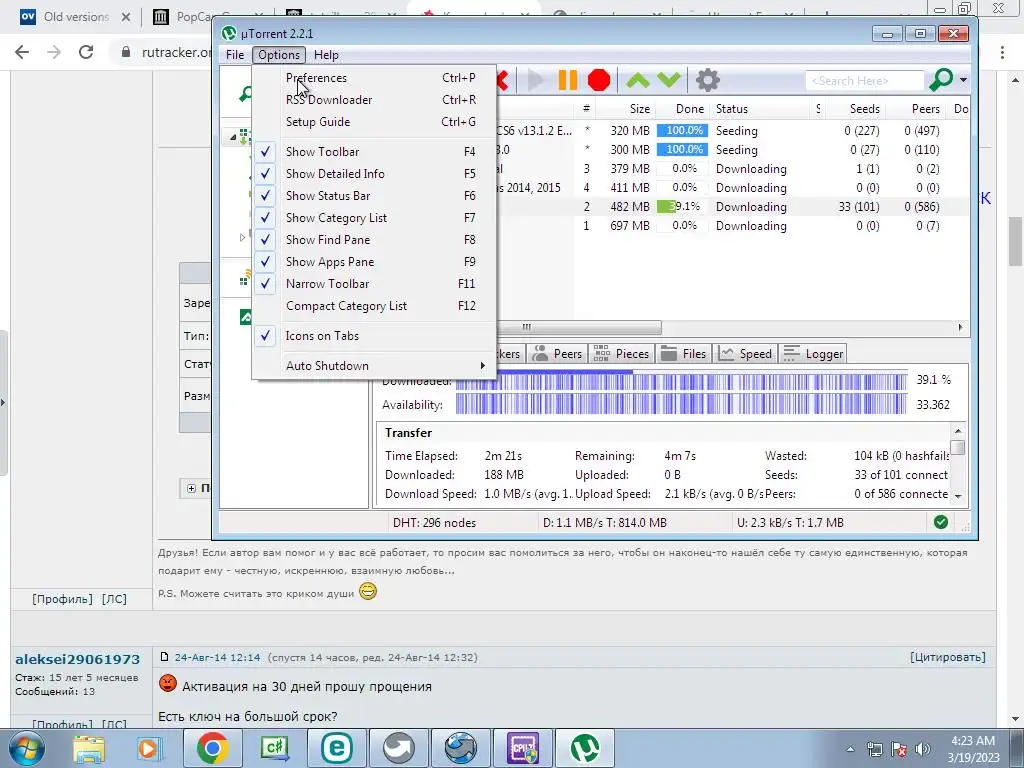Click the Search Here input field

pos(865,80)
